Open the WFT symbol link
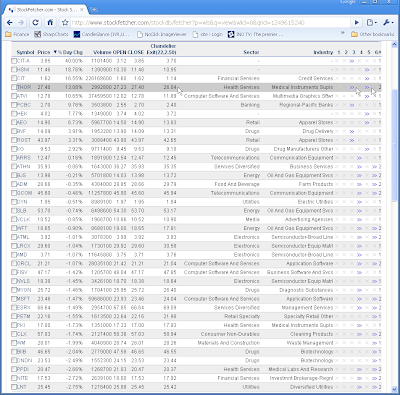Image resolution: width=400 pixels, height=395 pixels. point(22,228)
